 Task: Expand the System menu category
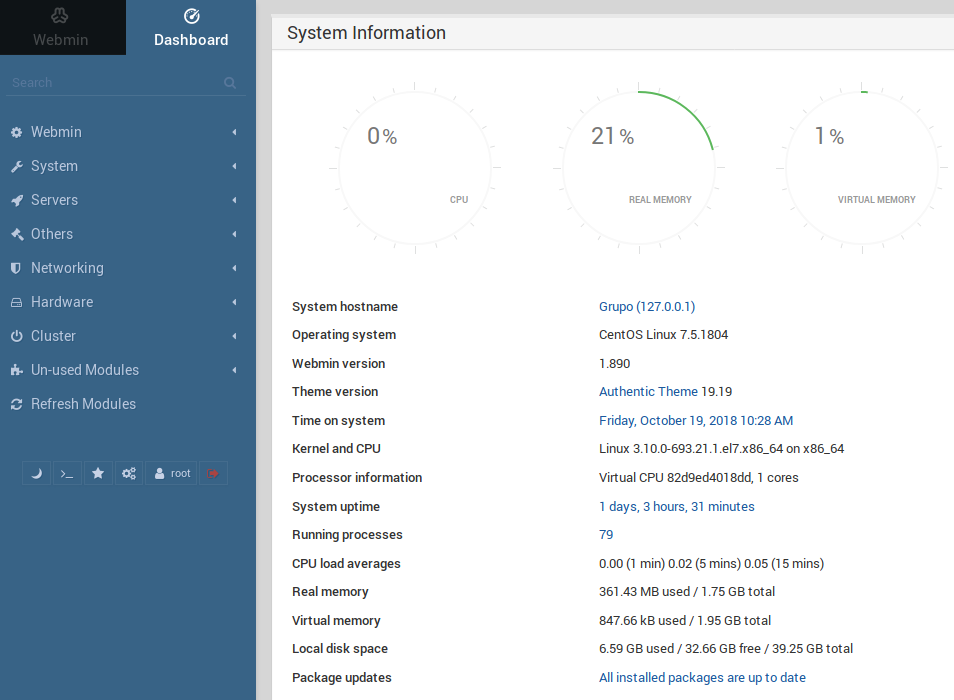tap(54, 166)
